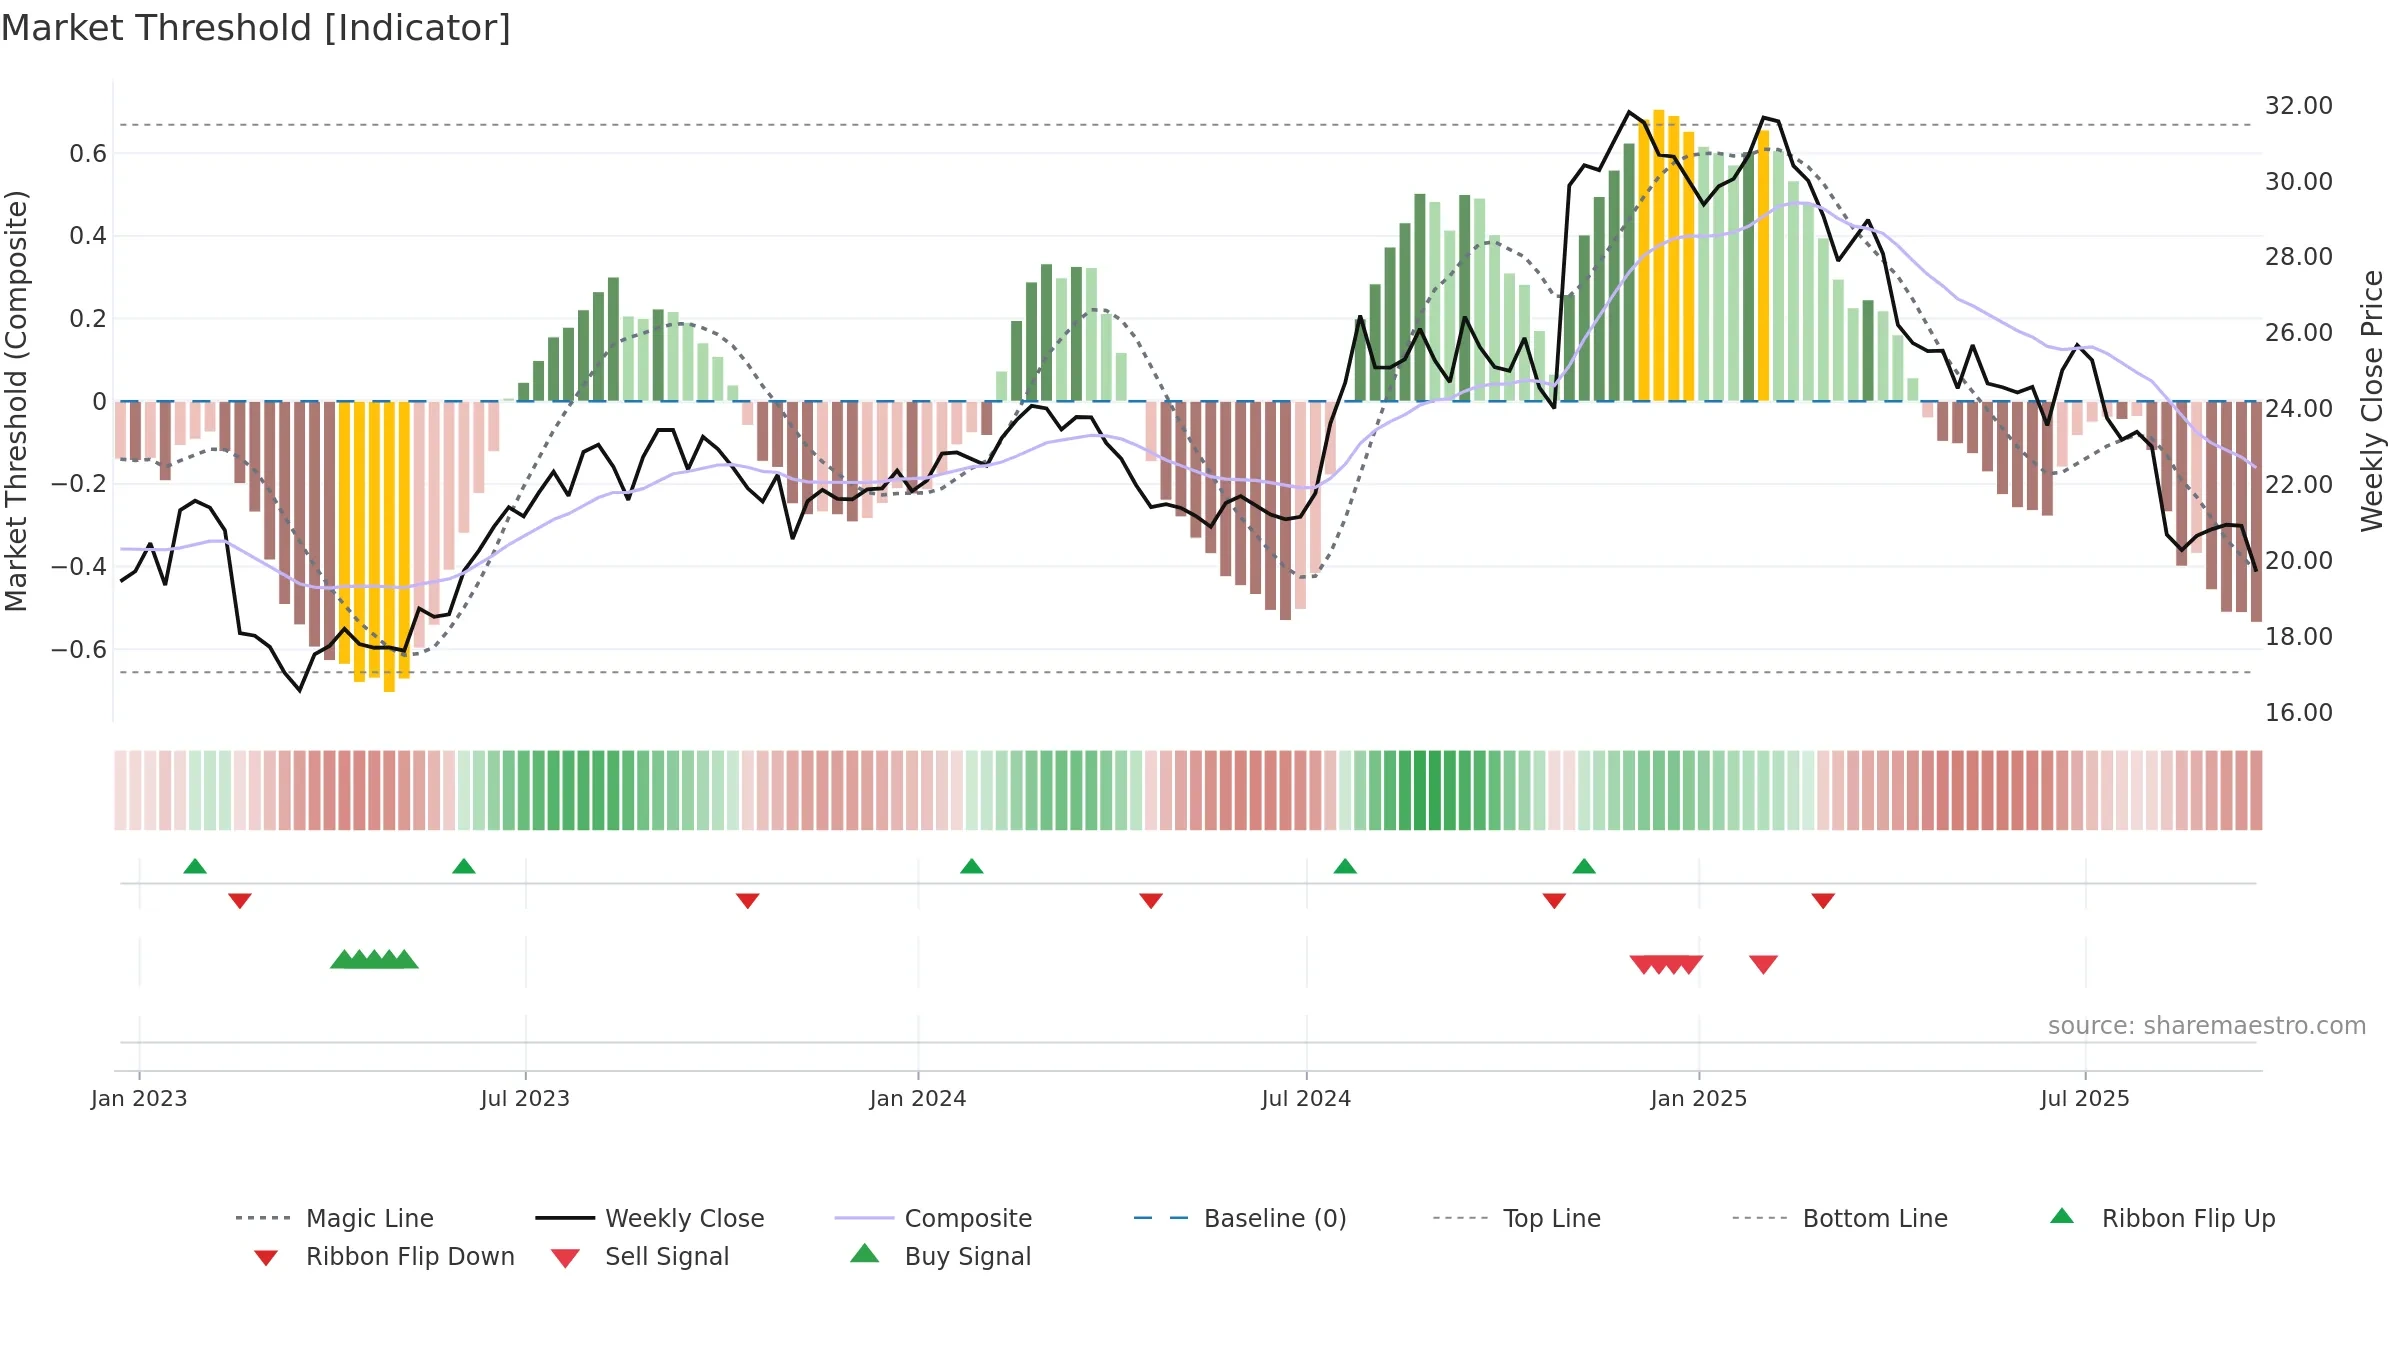Image resolution: width=2400 pixels, height=1350 pixels.
Task: Click the green Ribbon Flip Up legend triangle
Action: pyautogui.click(x=2062, y=1216)
